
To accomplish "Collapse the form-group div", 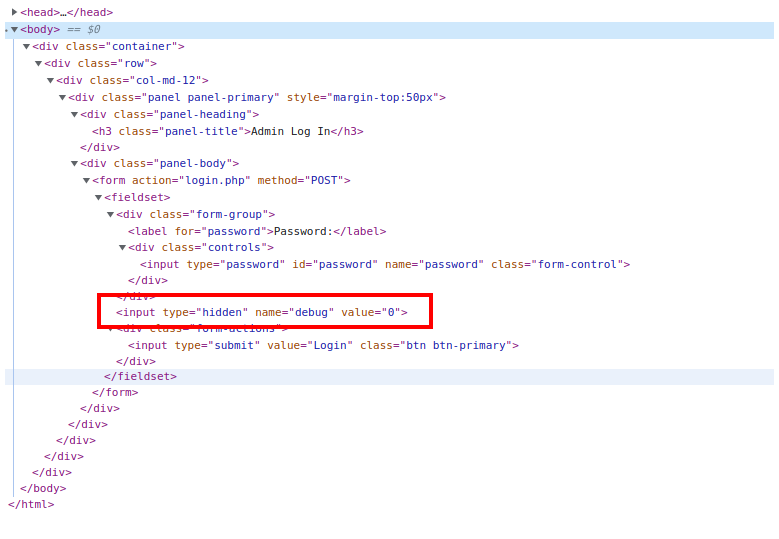I will pyautogui.click(x=110, y=214).
